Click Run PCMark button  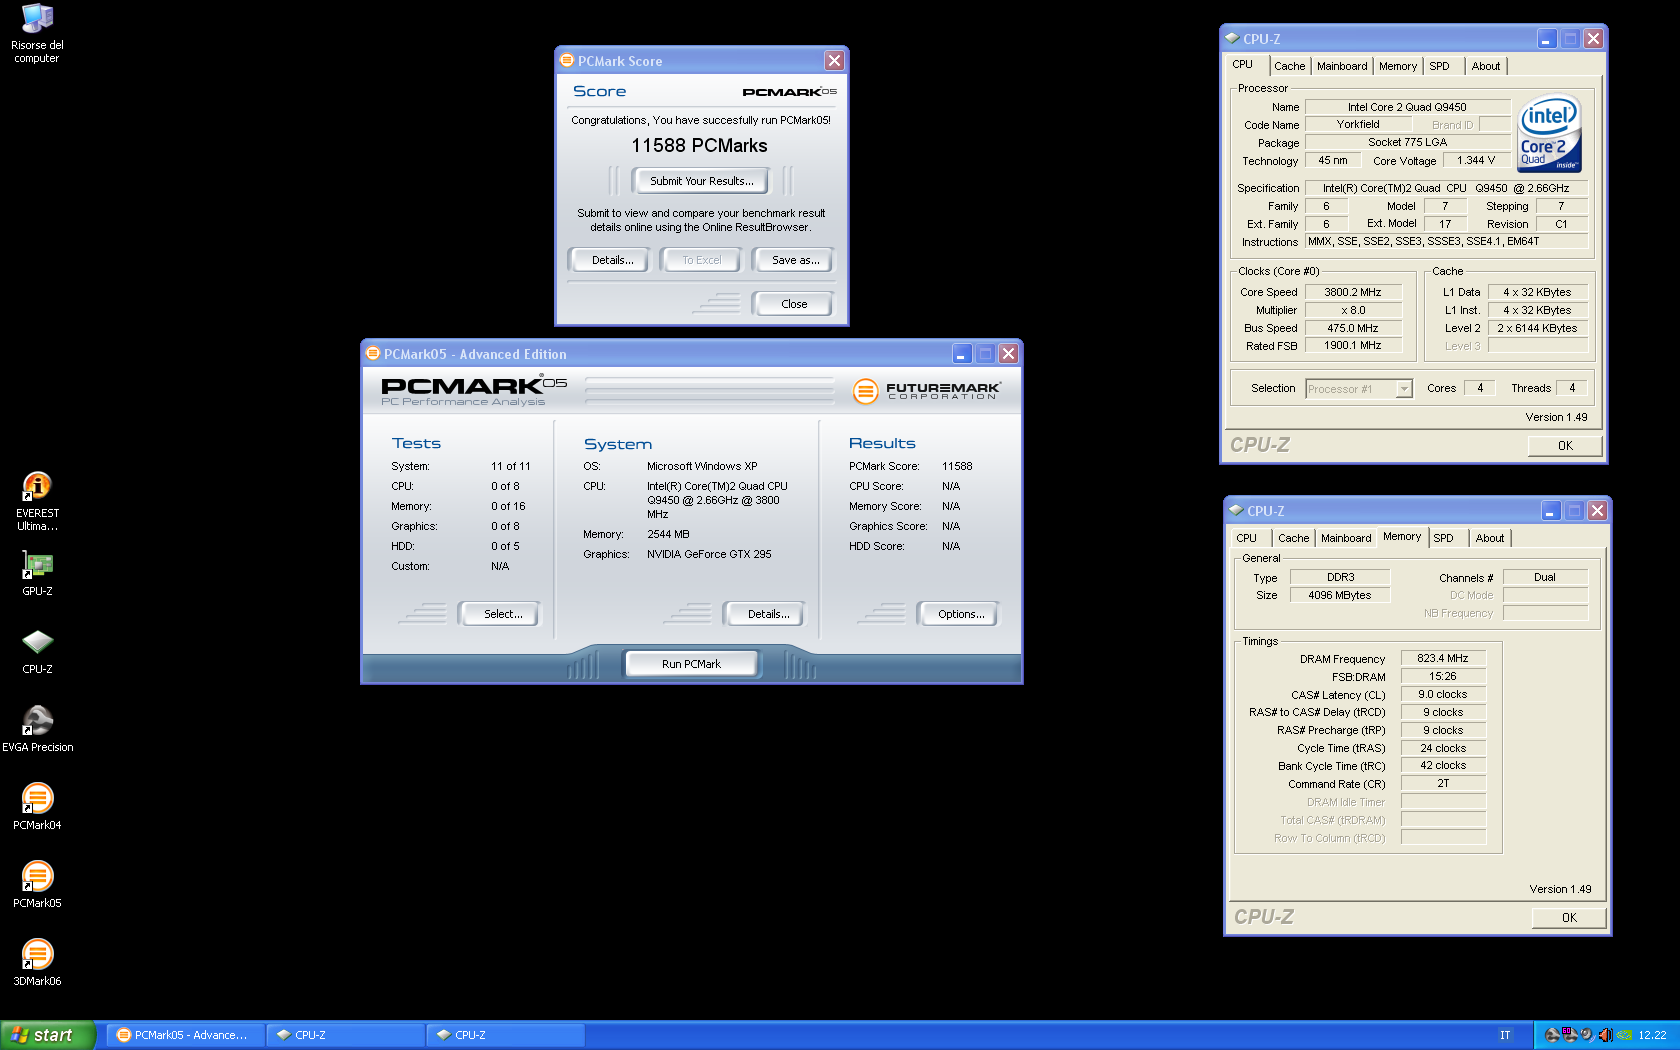[691, 664]
